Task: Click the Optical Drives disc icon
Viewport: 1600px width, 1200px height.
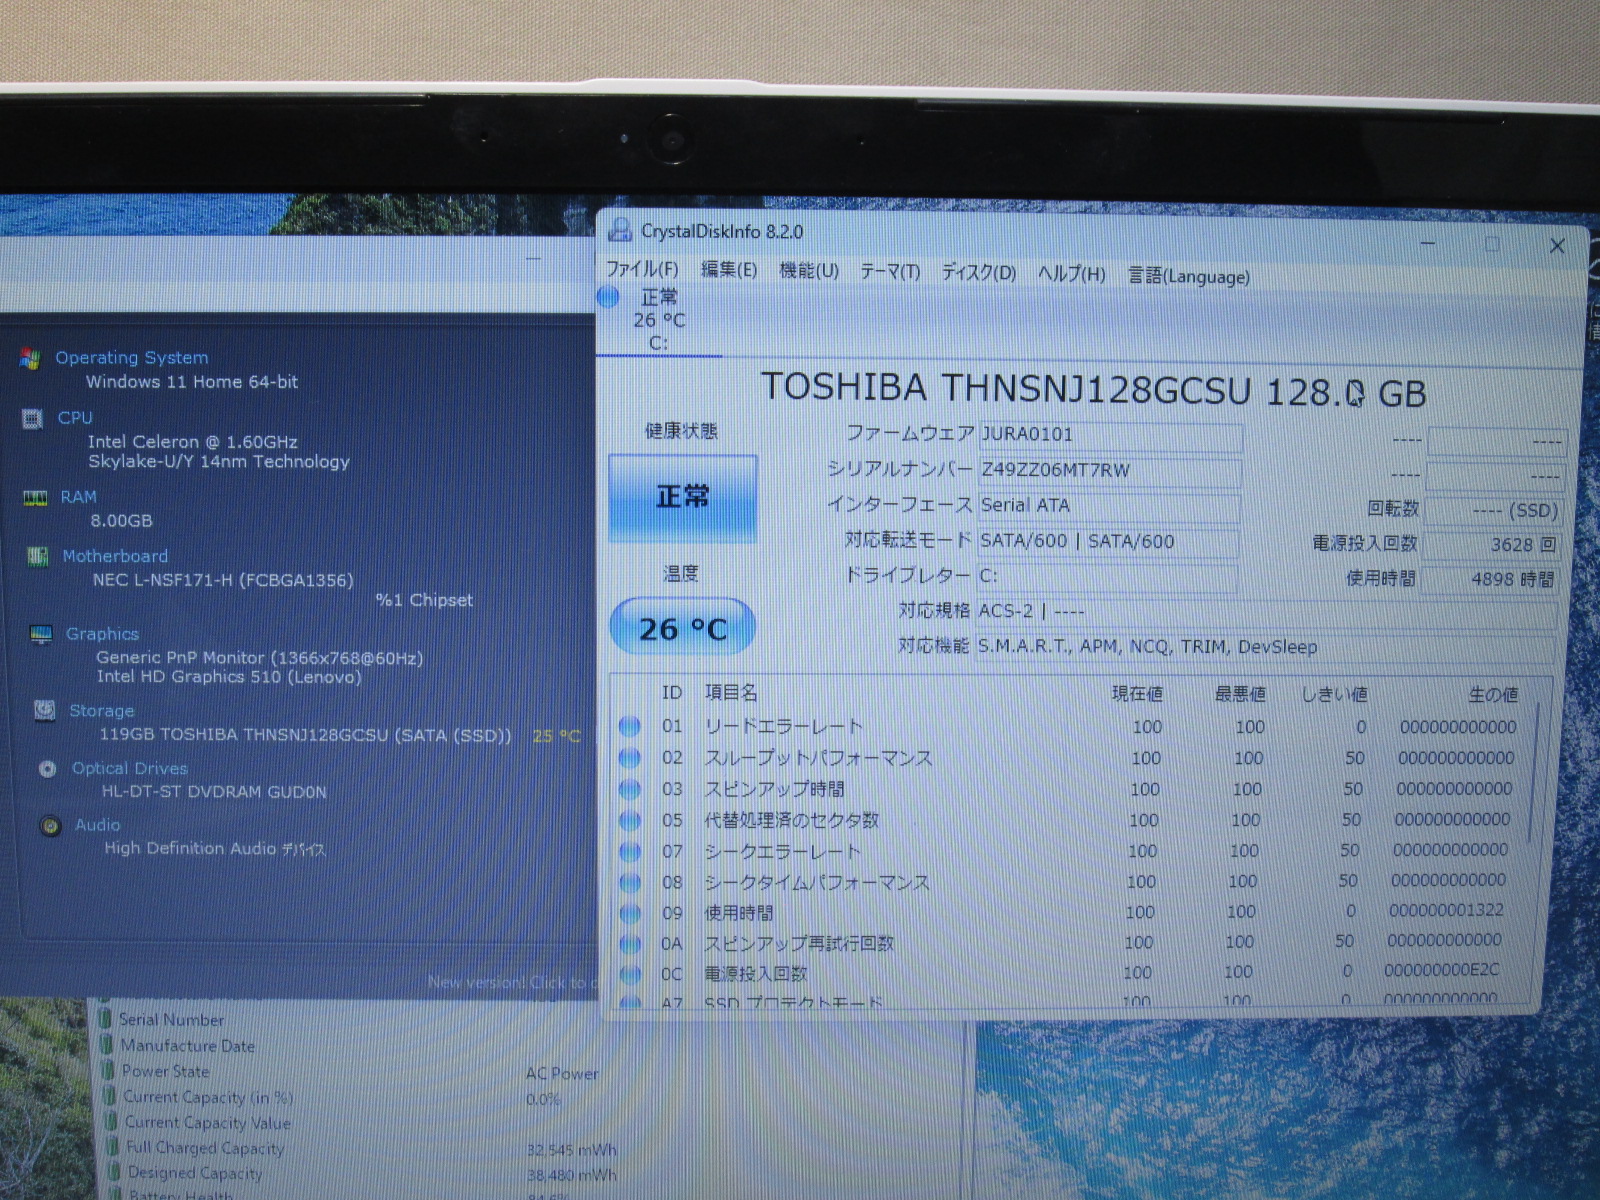Action: tap(47, 769)
